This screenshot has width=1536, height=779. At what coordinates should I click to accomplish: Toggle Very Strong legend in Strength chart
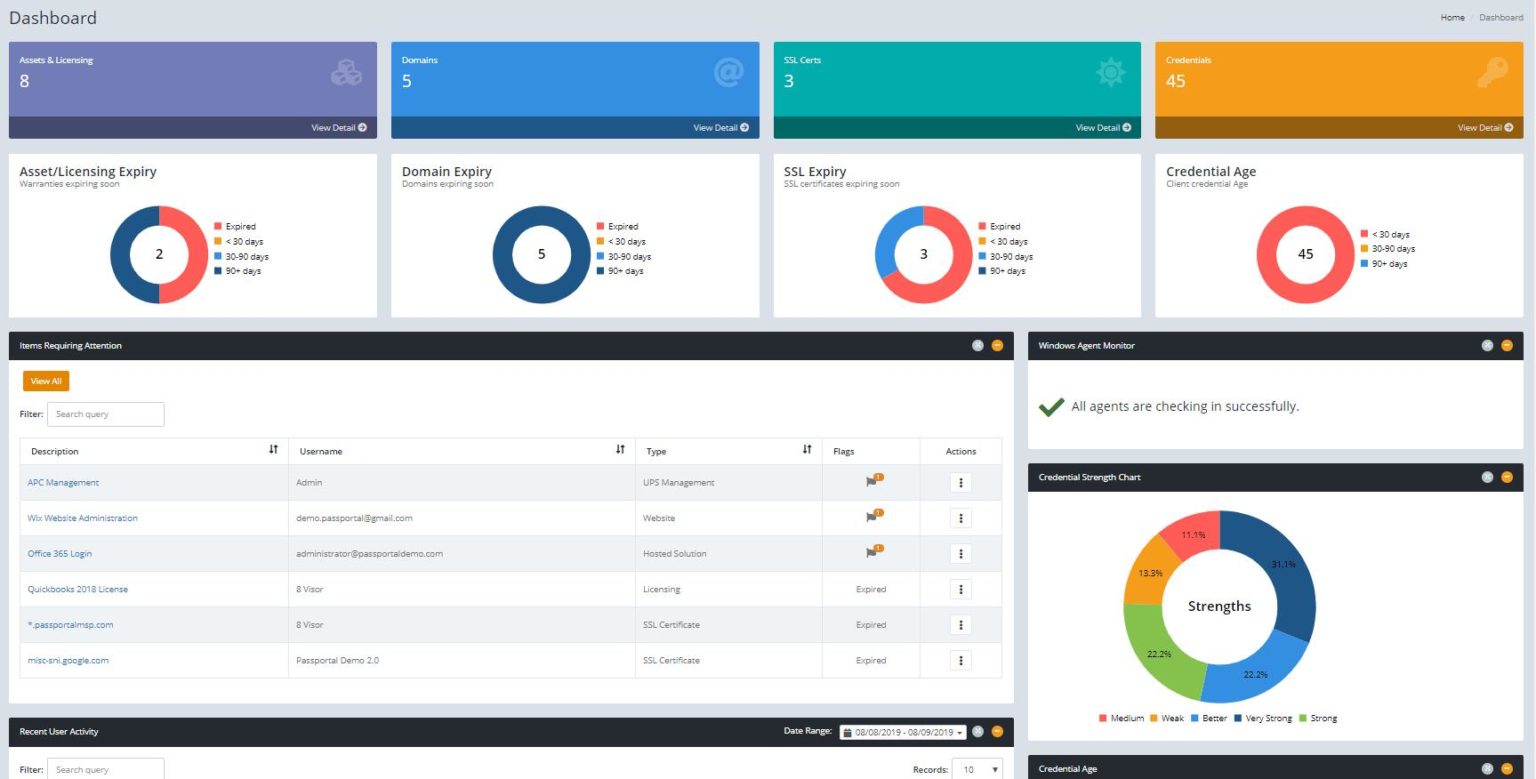(x=1262, y=718)
